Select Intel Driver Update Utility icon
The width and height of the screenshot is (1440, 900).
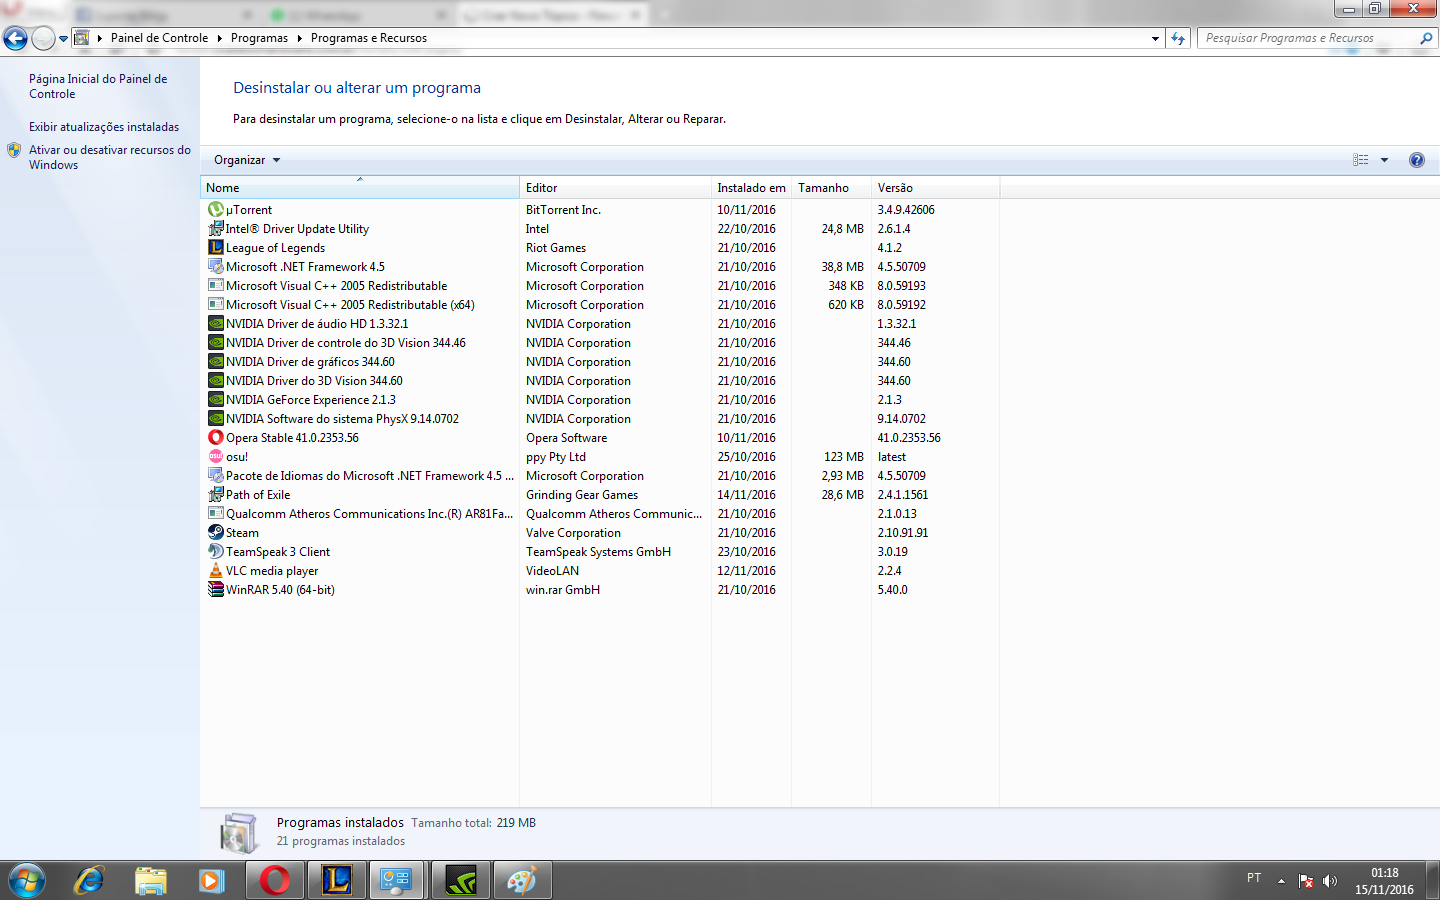(x=216, y=229)
